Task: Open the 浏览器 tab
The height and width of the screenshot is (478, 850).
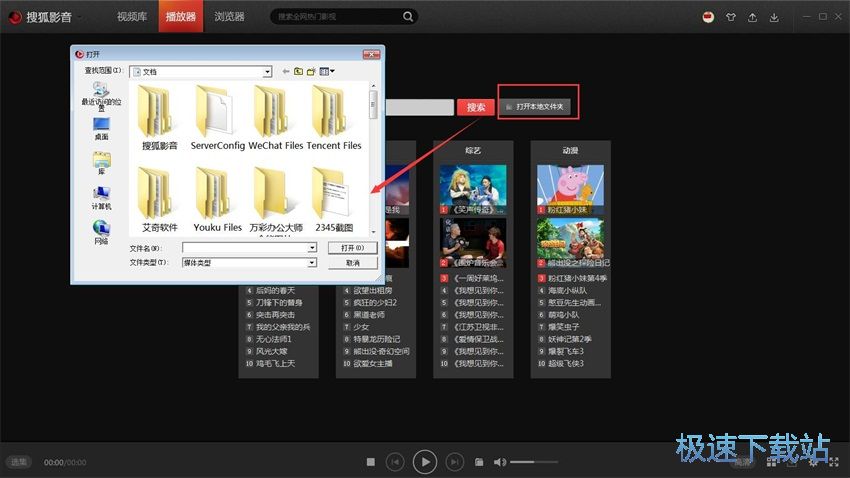Action: click(229, 16)
